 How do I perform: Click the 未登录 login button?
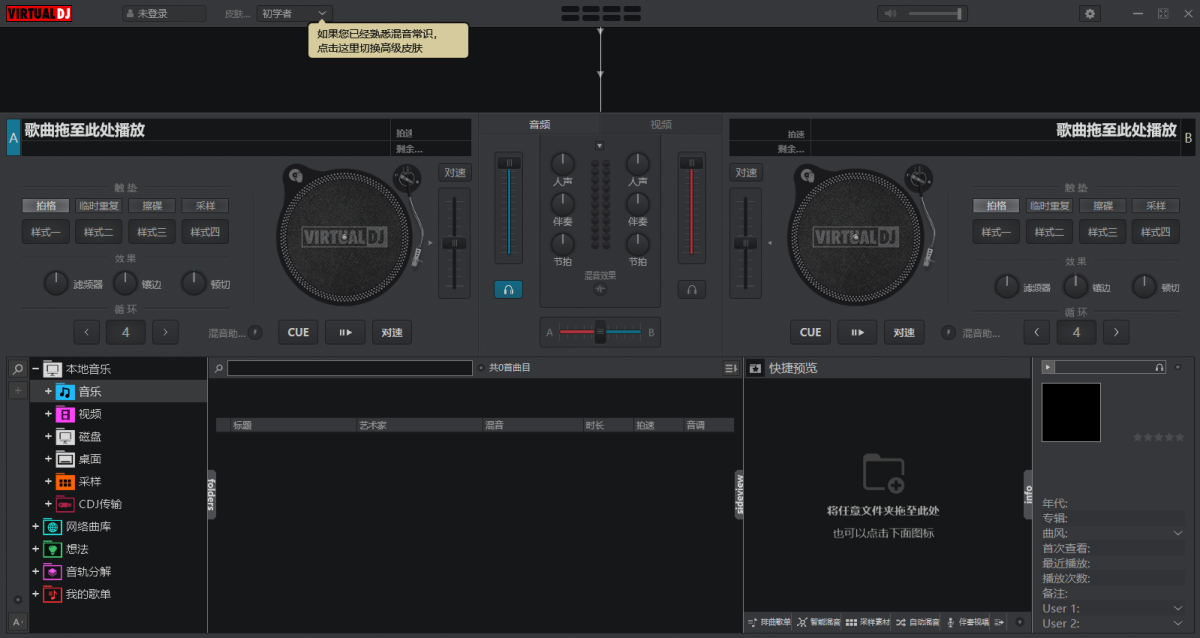163,13
